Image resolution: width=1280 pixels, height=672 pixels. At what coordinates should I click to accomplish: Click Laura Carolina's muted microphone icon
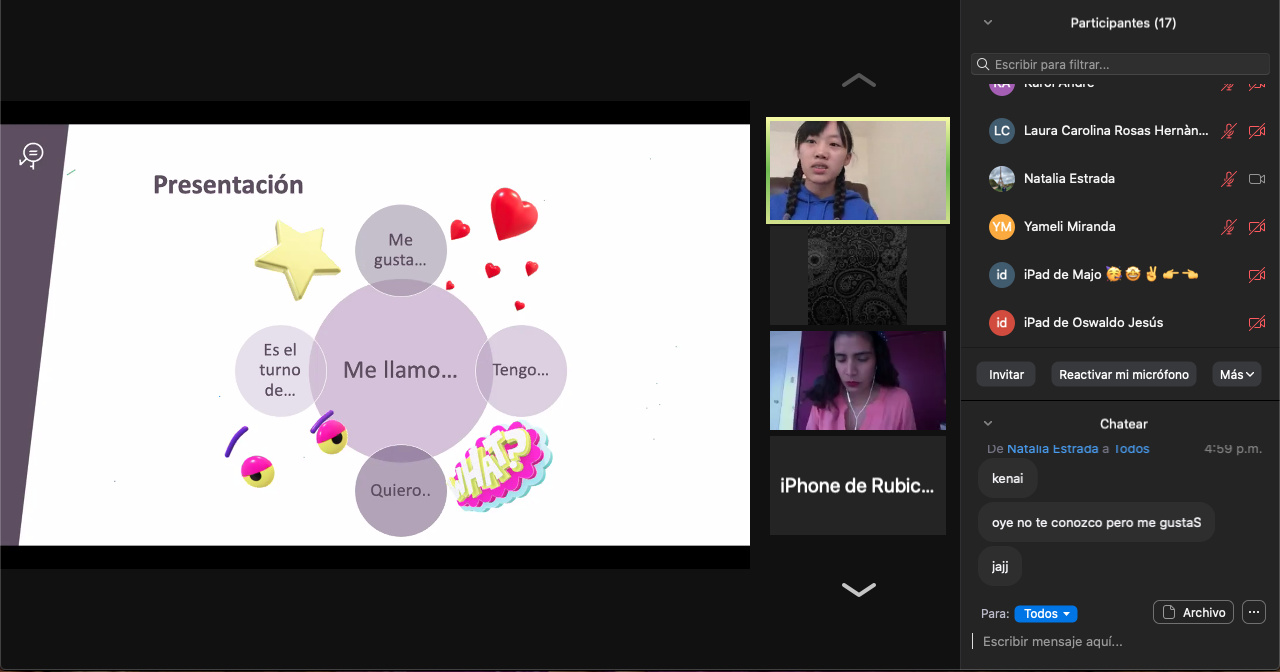(x=1228, y=131)
